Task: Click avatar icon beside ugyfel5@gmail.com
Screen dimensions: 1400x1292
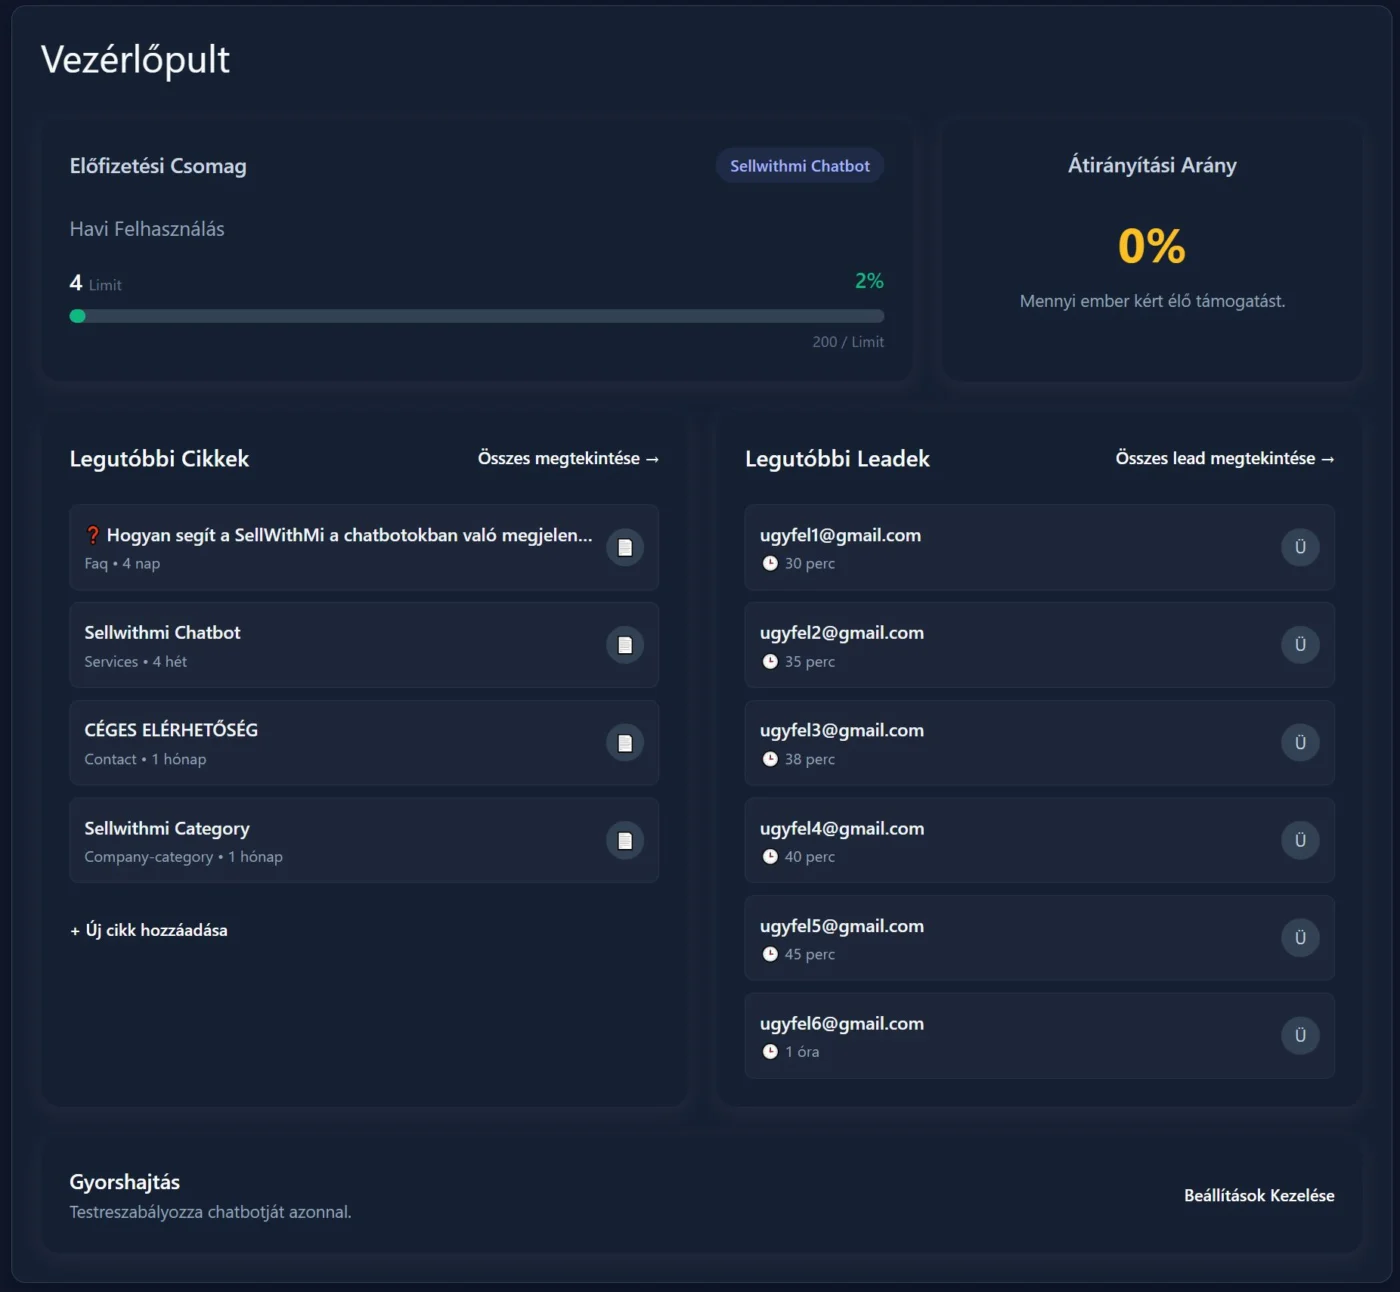Action: (1300, 938)
